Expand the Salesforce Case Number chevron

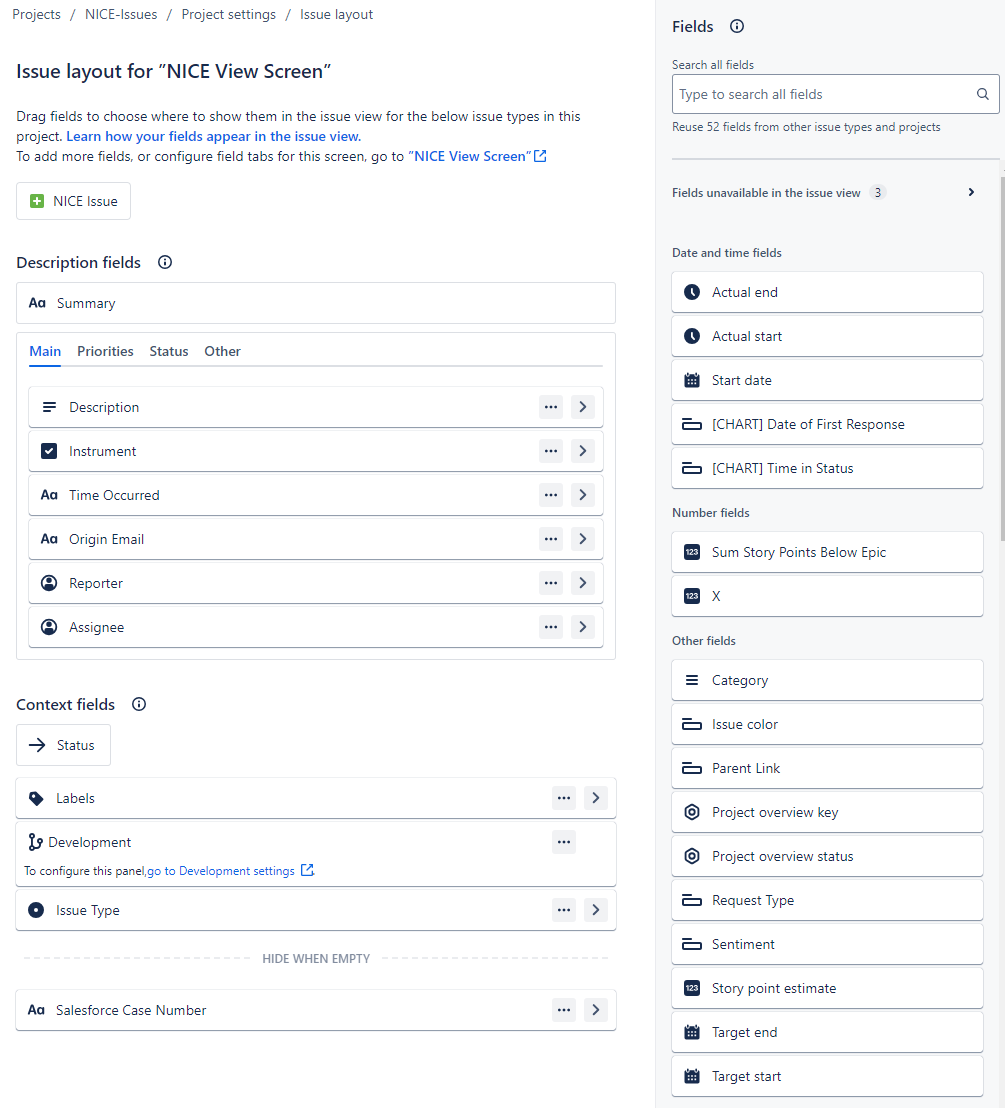pos(596,1010)
